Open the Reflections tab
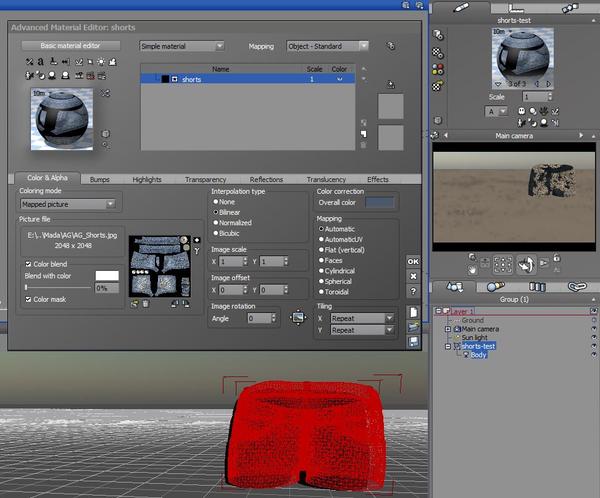Image resolution: width=600 pixels, height=498 pixels. click(x=266, y=179)
